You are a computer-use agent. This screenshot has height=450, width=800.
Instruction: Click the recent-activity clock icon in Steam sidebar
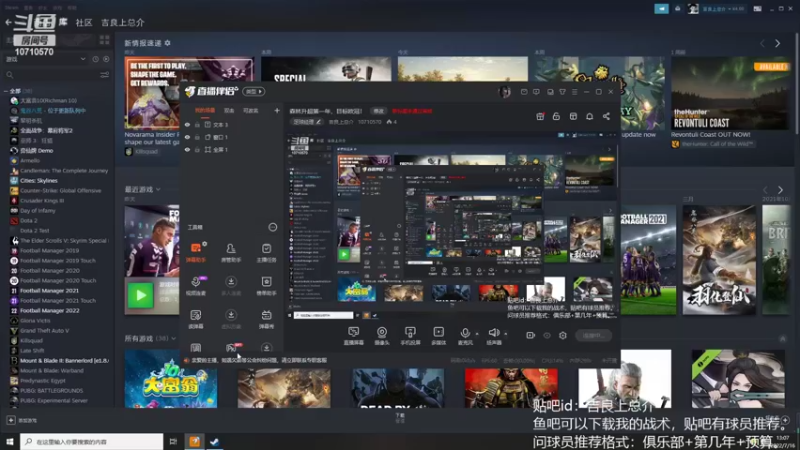[x=95, y=59]
